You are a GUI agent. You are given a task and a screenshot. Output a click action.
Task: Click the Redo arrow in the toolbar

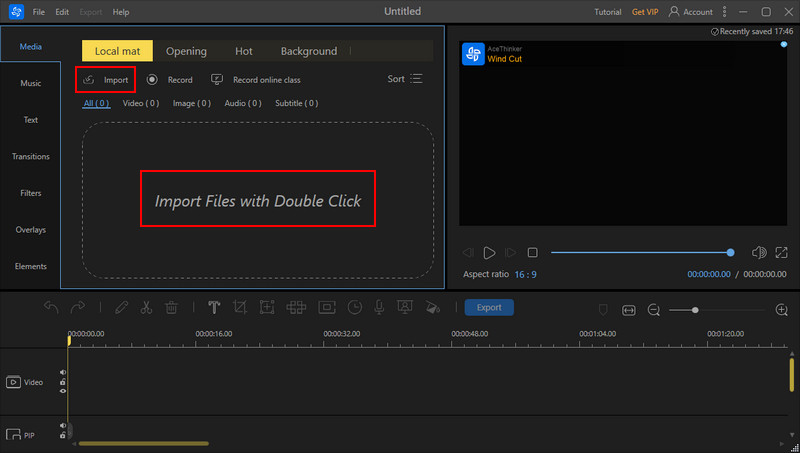78,307
